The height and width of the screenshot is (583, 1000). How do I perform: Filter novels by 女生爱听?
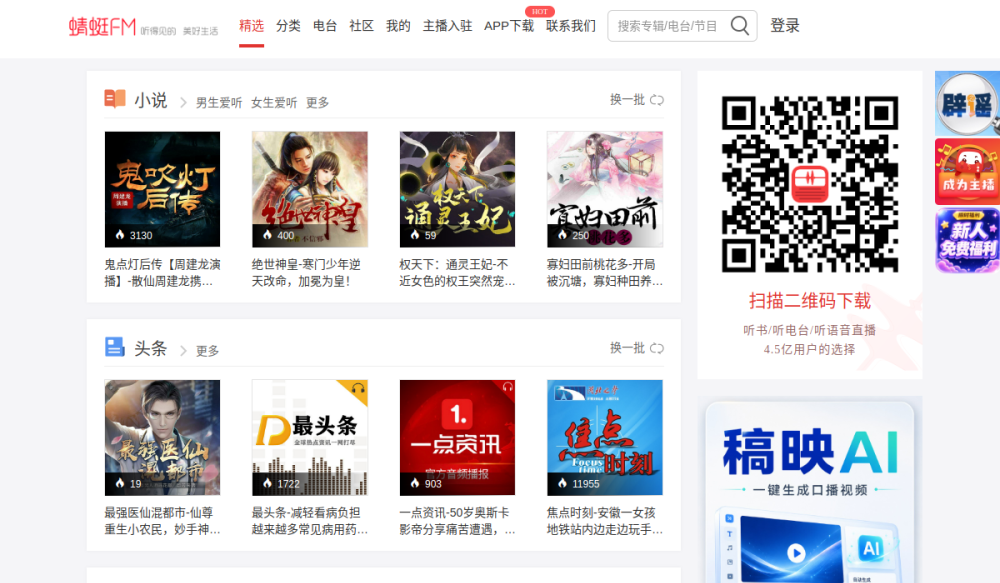pyautogui.click(x=274, y=103)
